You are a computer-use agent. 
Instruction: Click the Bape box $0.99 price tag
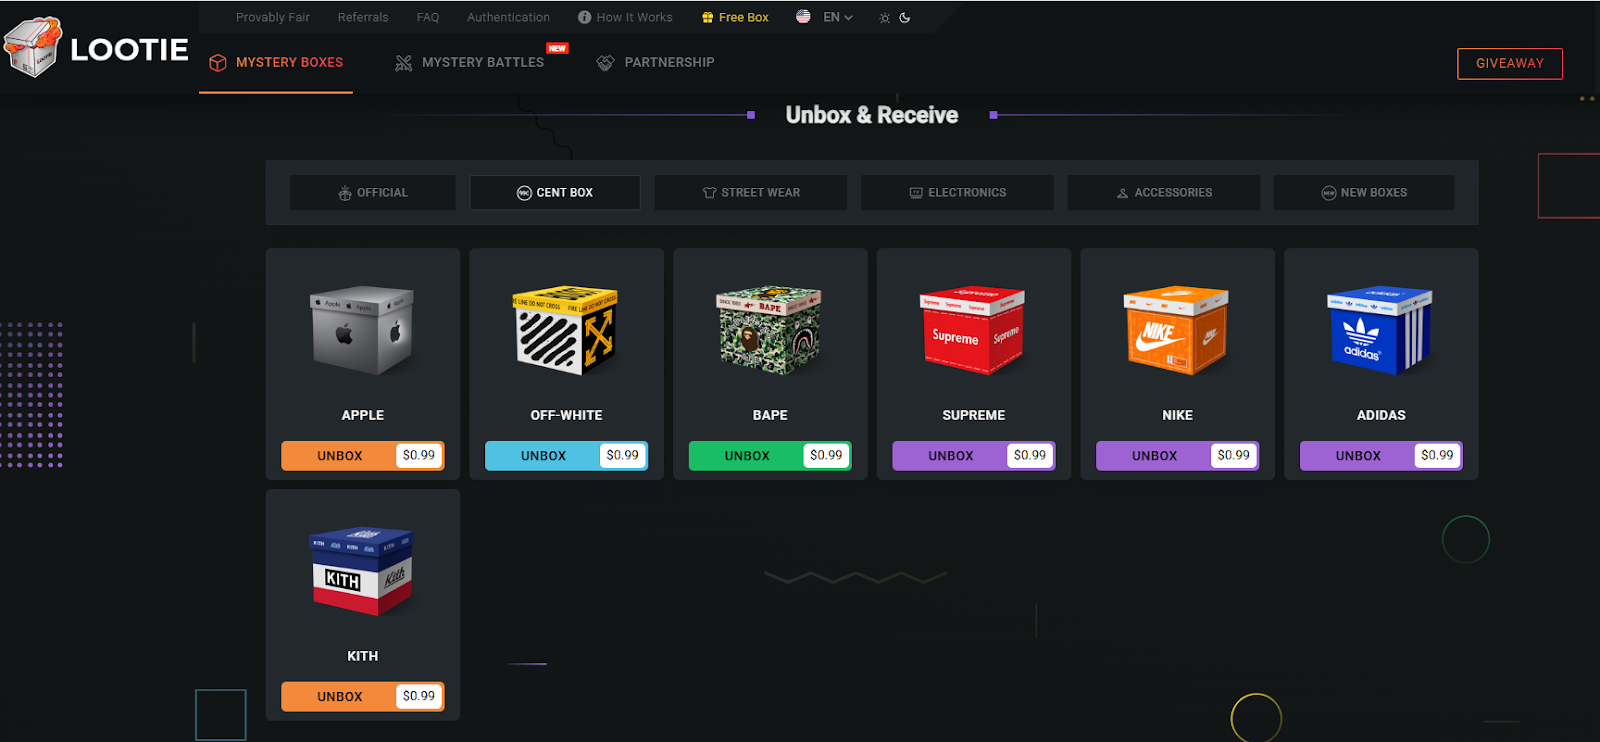coord(826,455)
